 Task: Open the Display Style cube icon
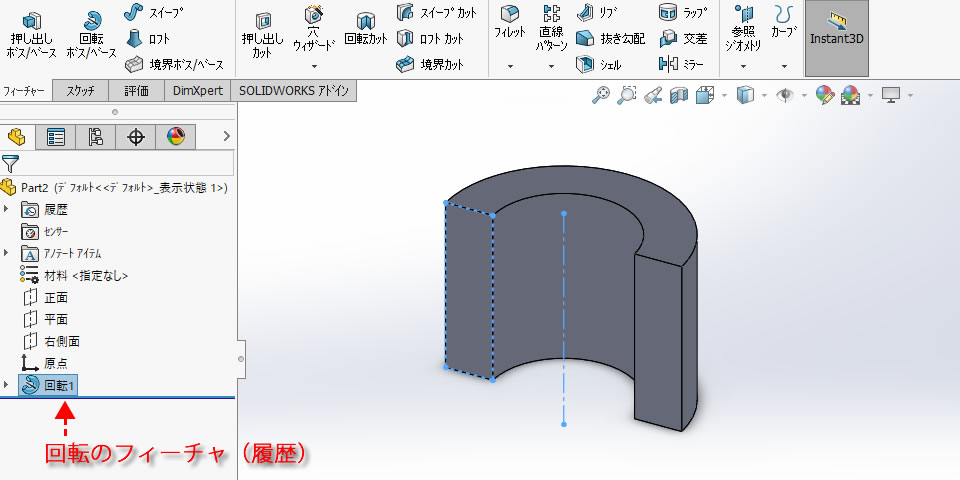745,95
